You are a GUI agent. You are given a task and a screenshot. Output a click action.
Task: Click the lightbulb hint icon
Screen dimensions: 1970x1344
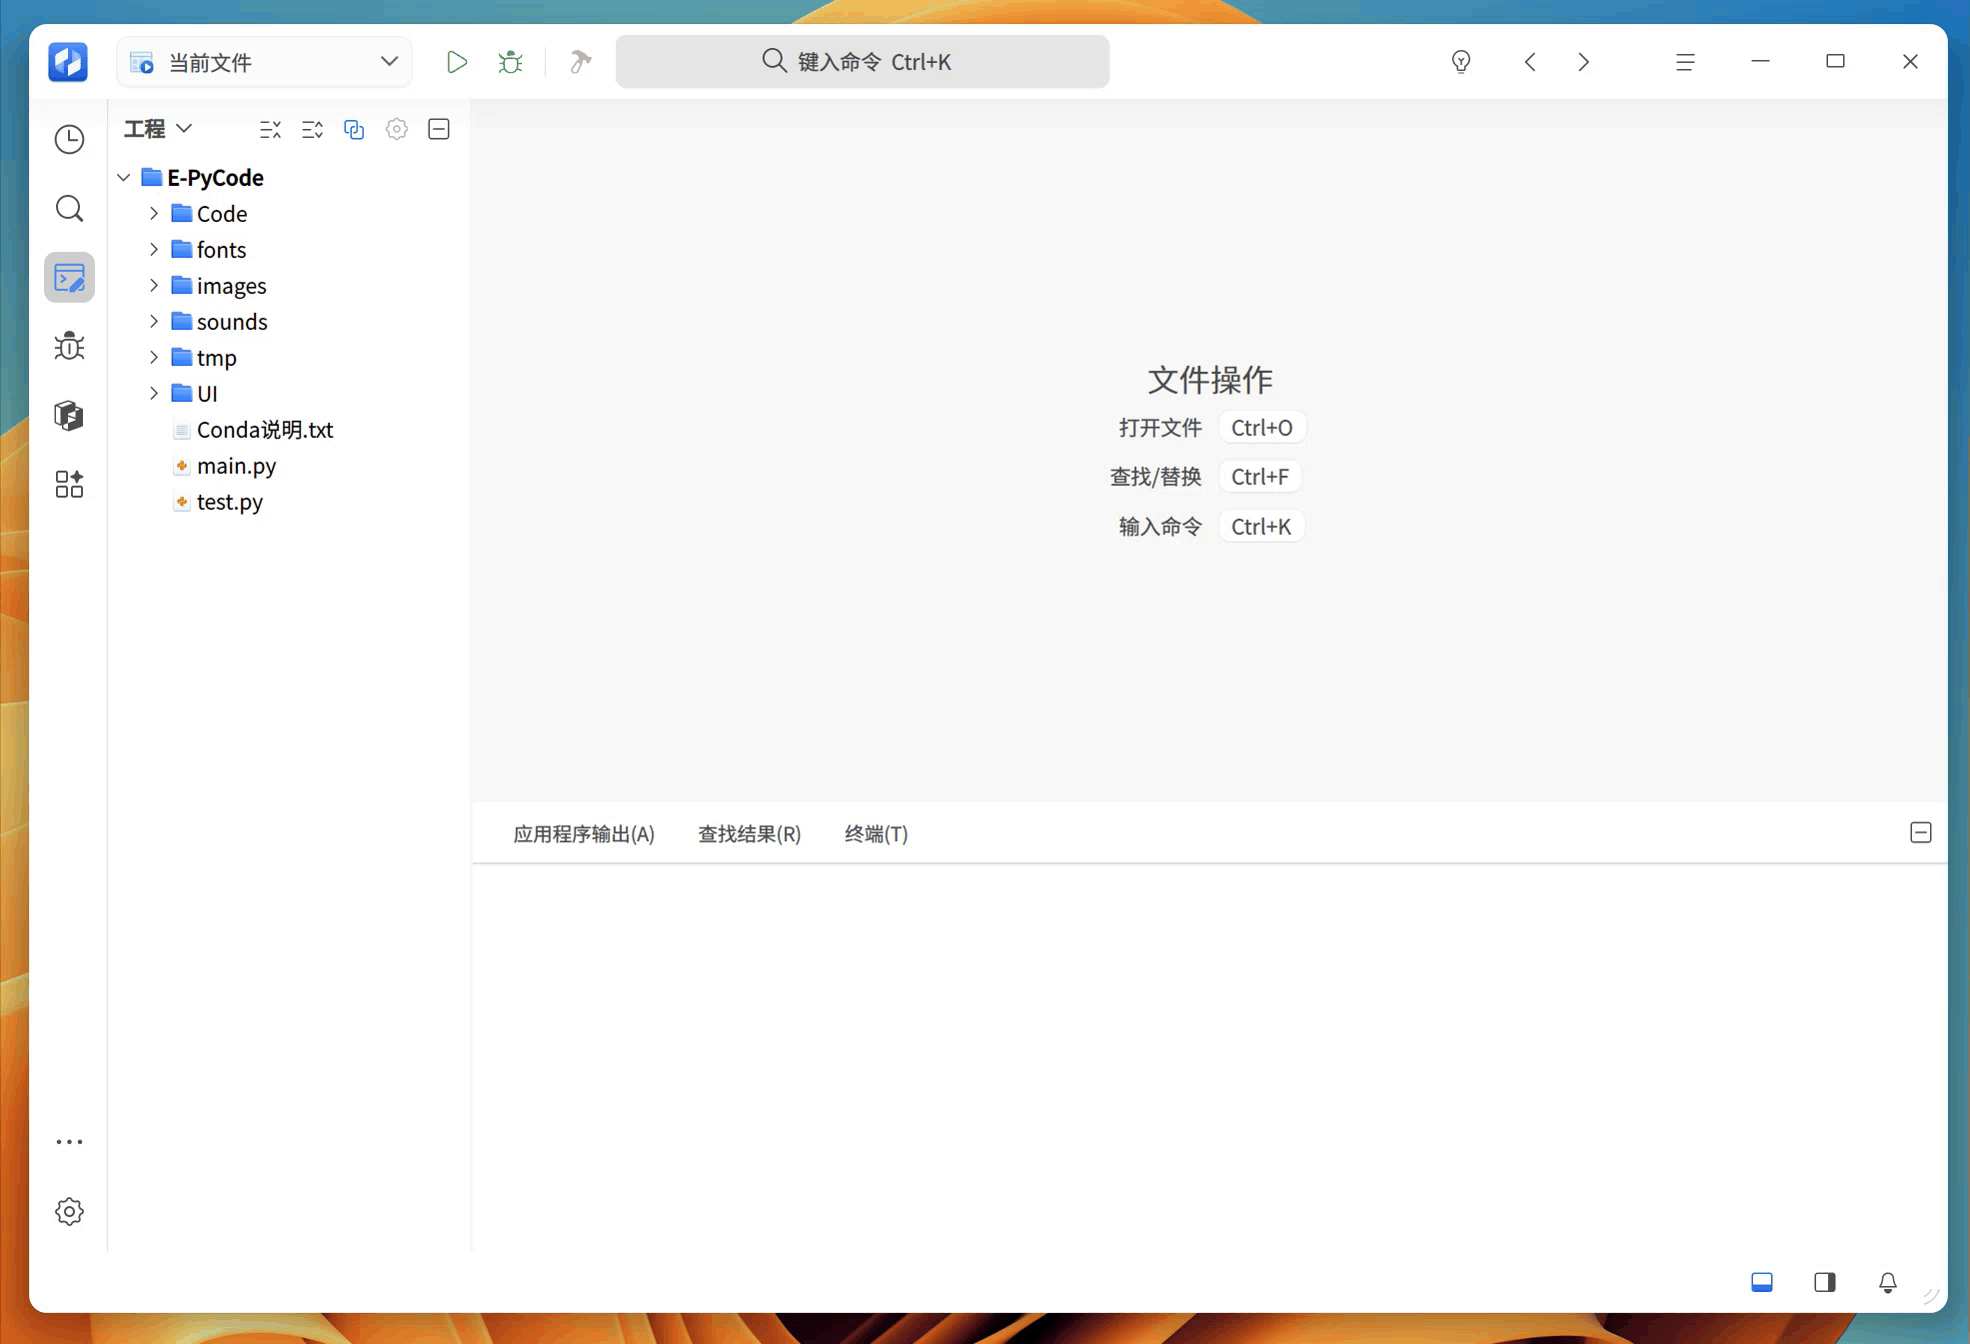(x=1461, y=62)
